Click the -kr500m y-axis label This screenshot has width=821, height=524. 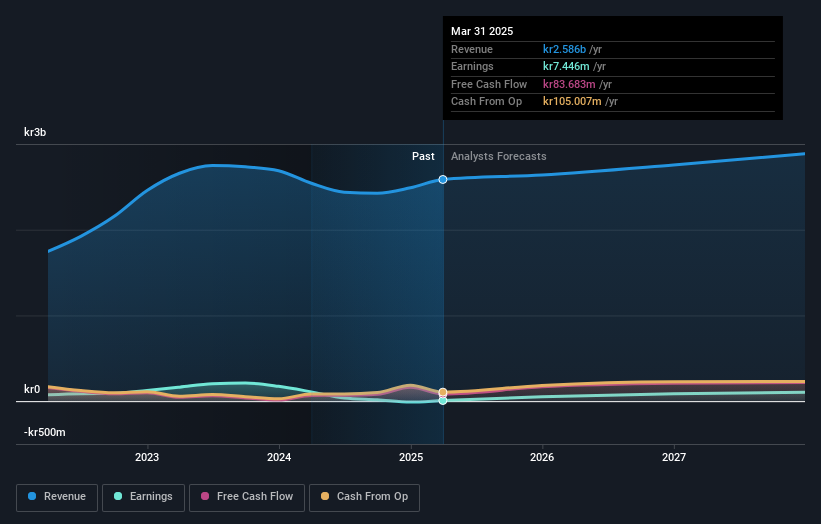point(45,432)
